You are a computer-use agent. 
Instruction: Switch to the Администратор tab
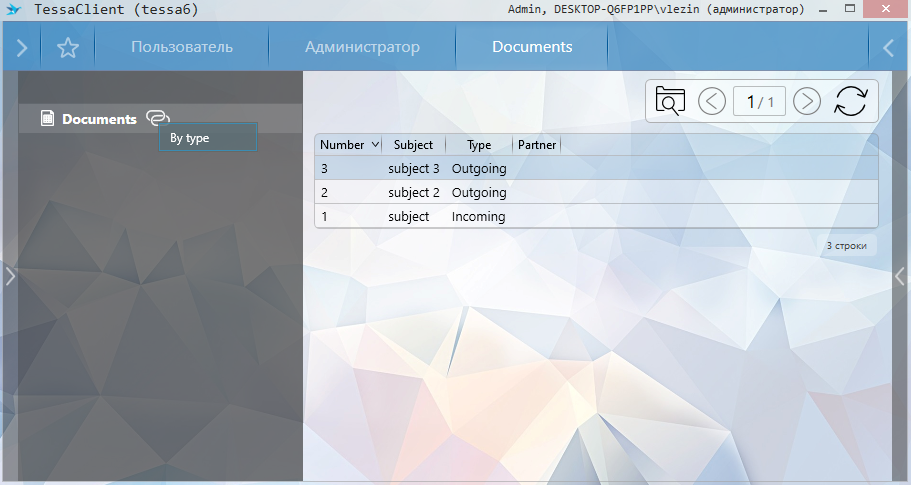362,47
